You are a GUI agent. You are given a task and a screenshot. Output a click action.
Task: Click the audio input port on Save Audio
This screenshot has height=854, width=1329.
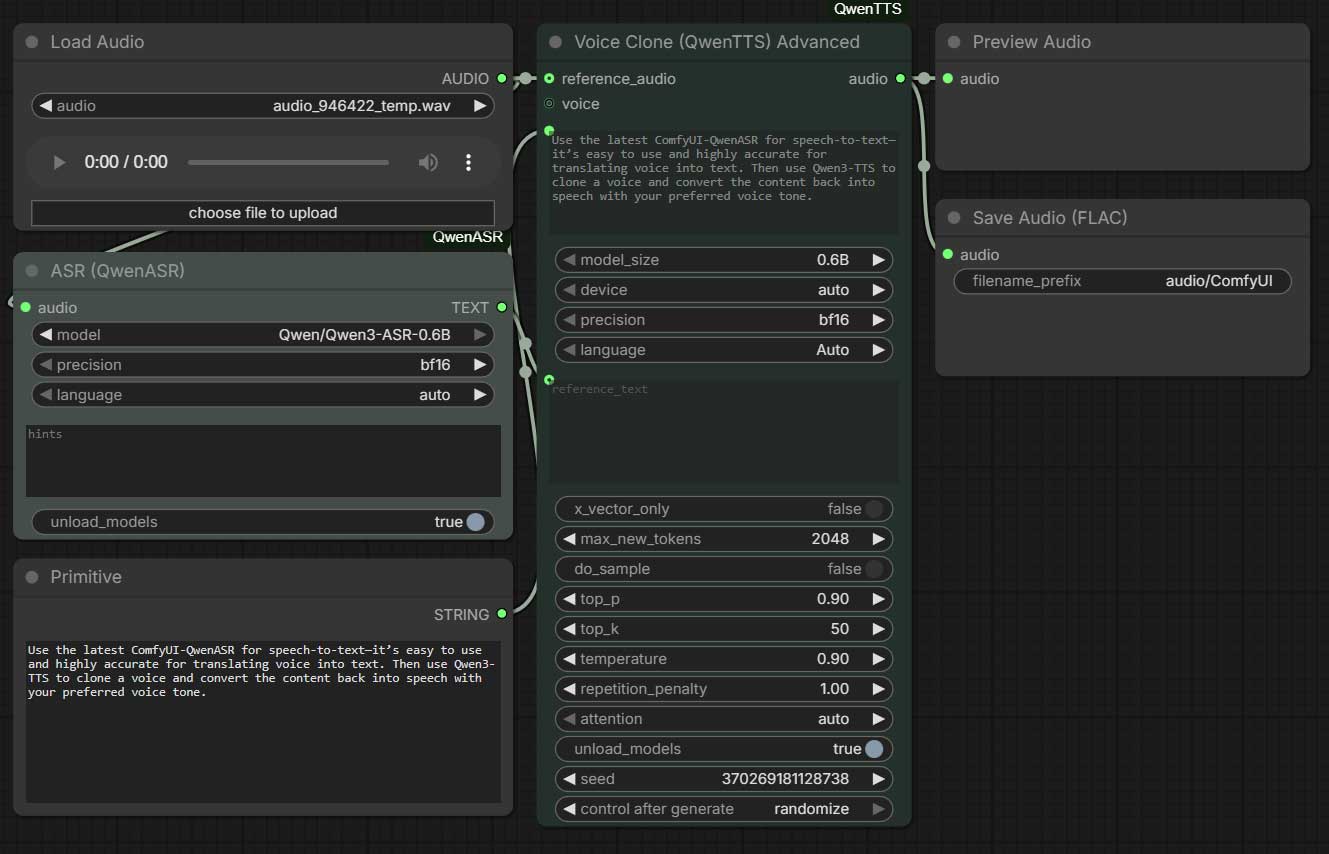click(x=948, y=254)
